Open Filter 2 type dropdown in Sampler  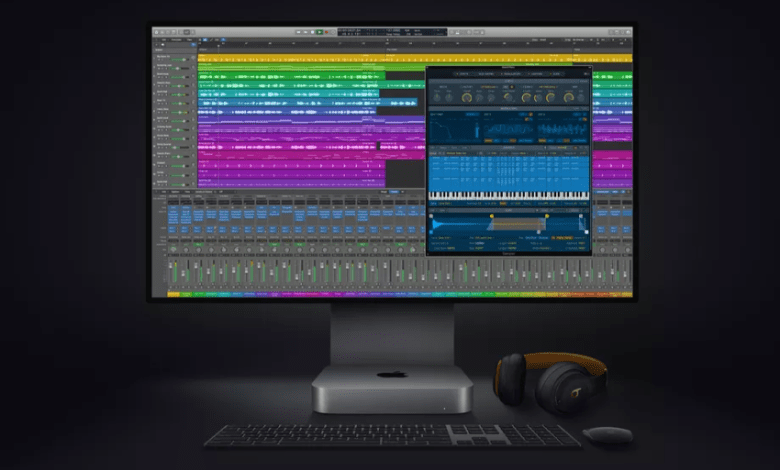click(x=548, y=87)
